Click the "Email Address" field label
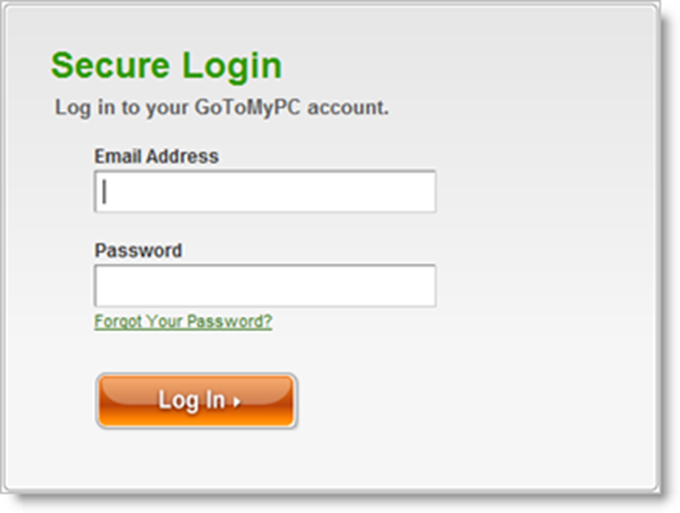This screenshot has width=680, height=513. click(x=156, y=156)
